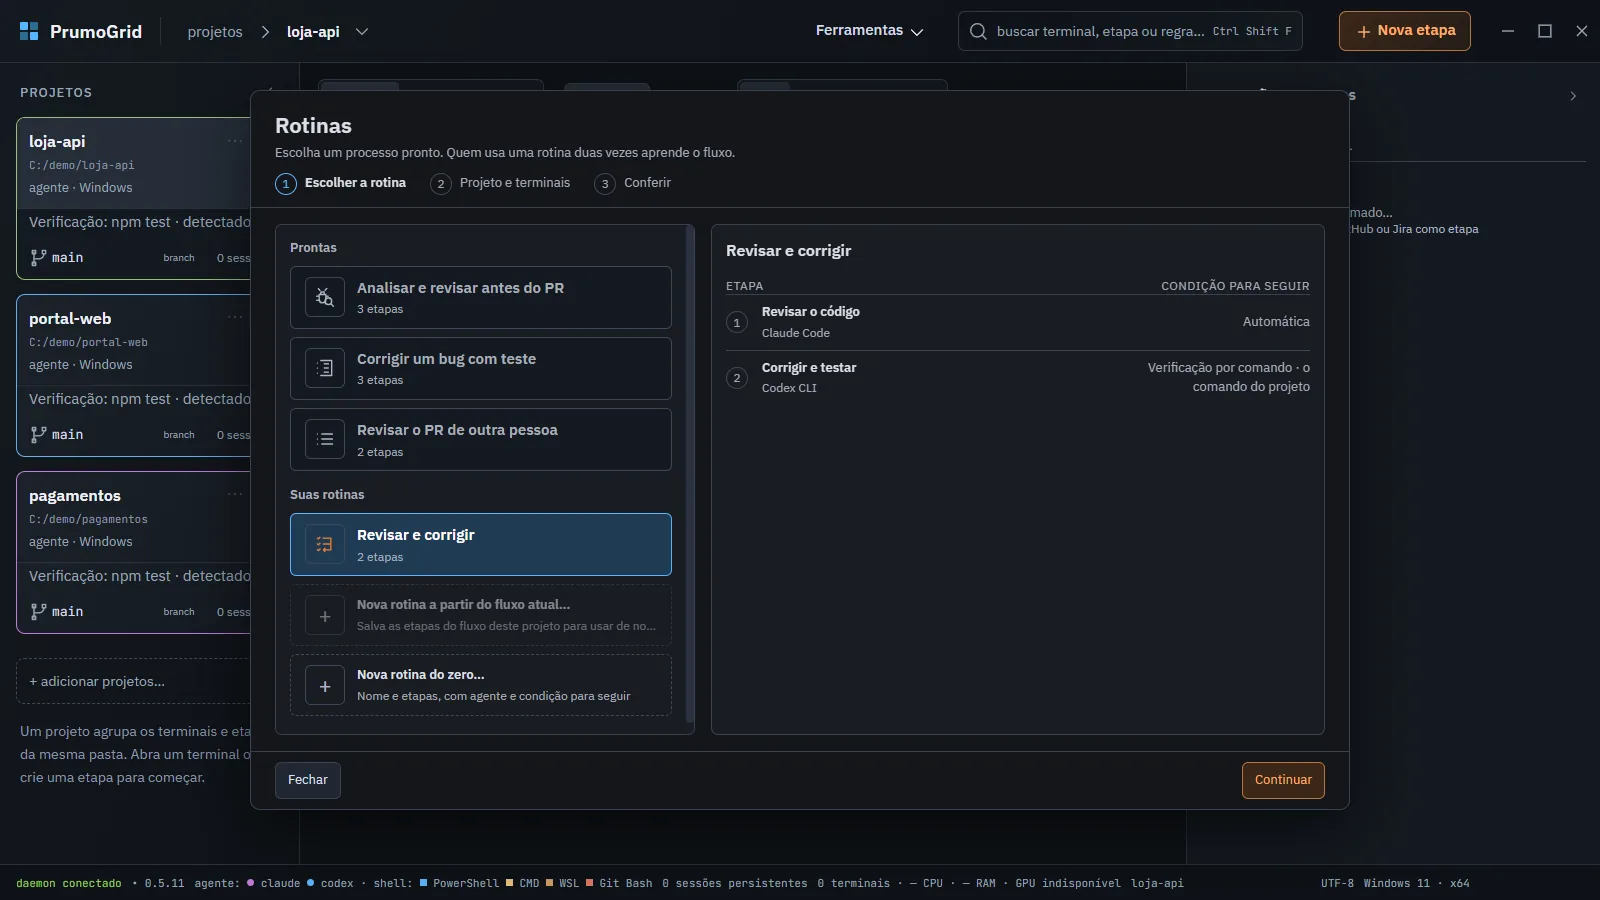Click the document icon for Corrigir um bug
Viewport: 1600px width, 900px height.
point(325,368)
